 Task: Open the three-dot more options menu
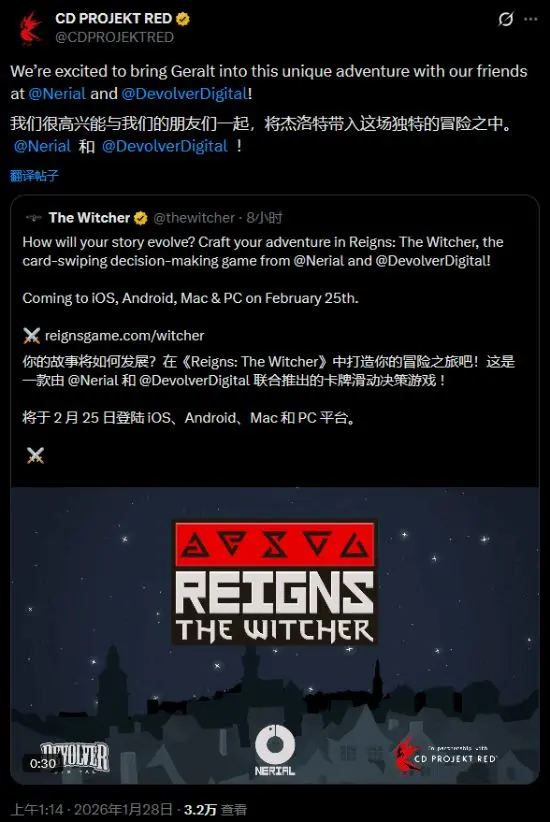(531, 19)
